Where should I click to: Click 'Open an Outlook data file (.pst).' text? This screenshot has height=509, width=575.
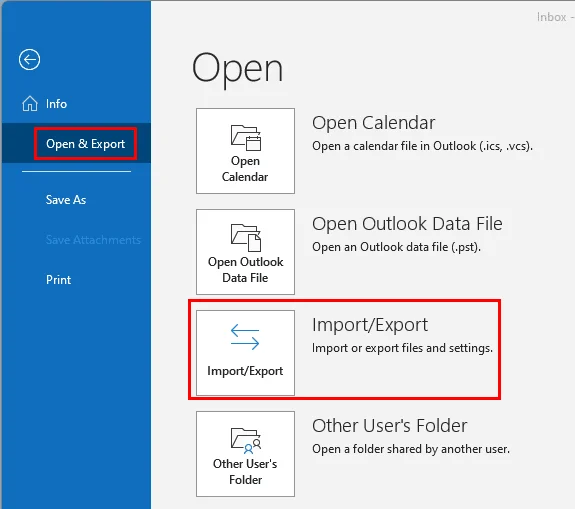396,247
